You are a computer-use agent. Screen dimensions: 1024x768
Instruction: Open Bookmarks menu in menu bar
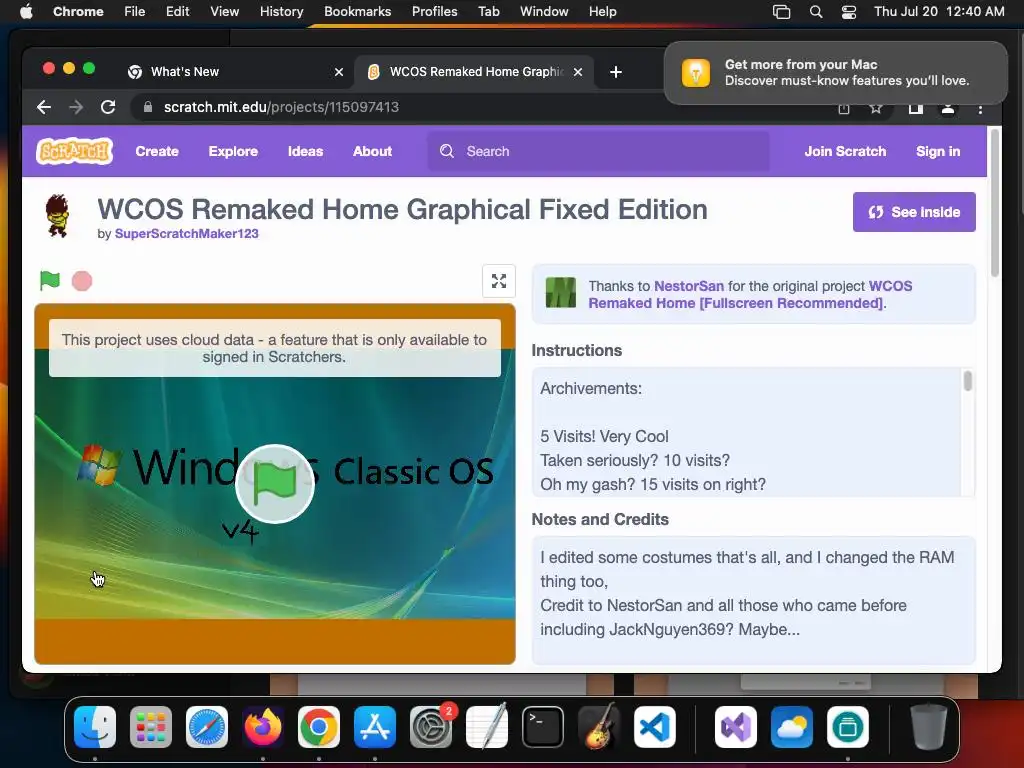(358, 12)
